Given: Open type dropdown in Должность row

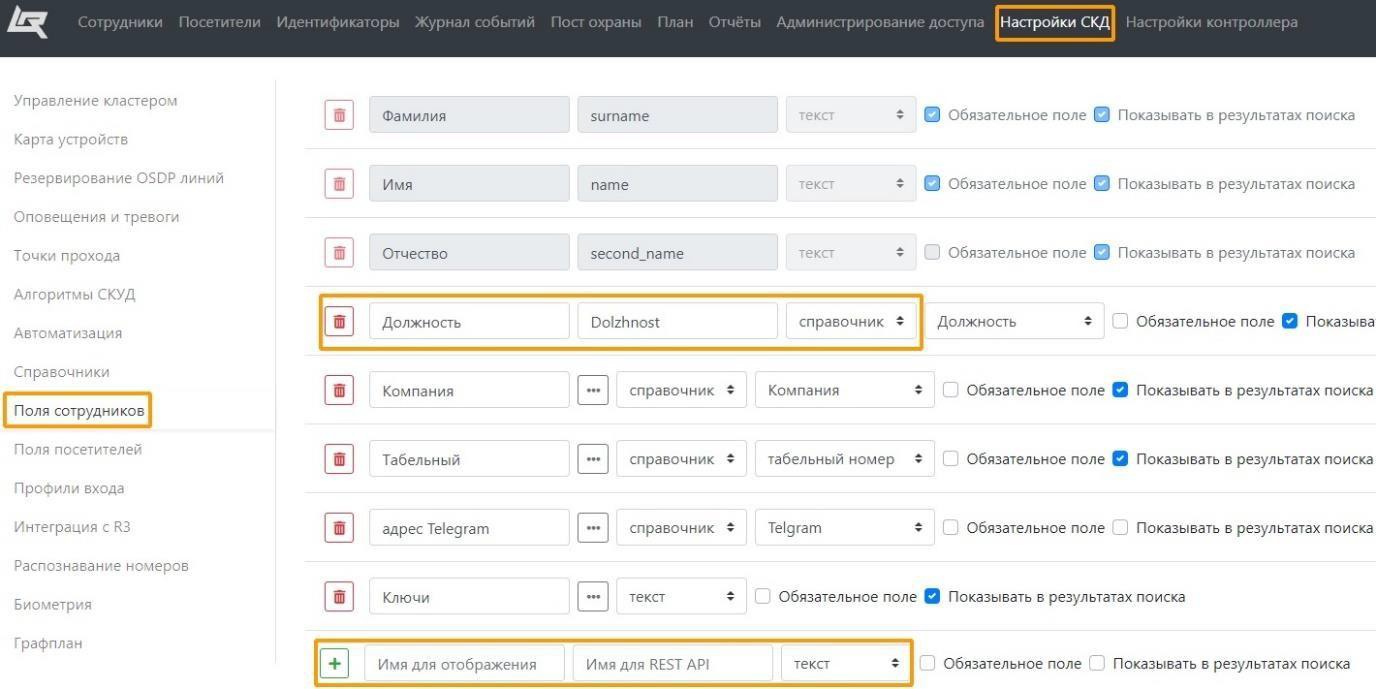Looking at the screenshot, I should click(851, 322).
